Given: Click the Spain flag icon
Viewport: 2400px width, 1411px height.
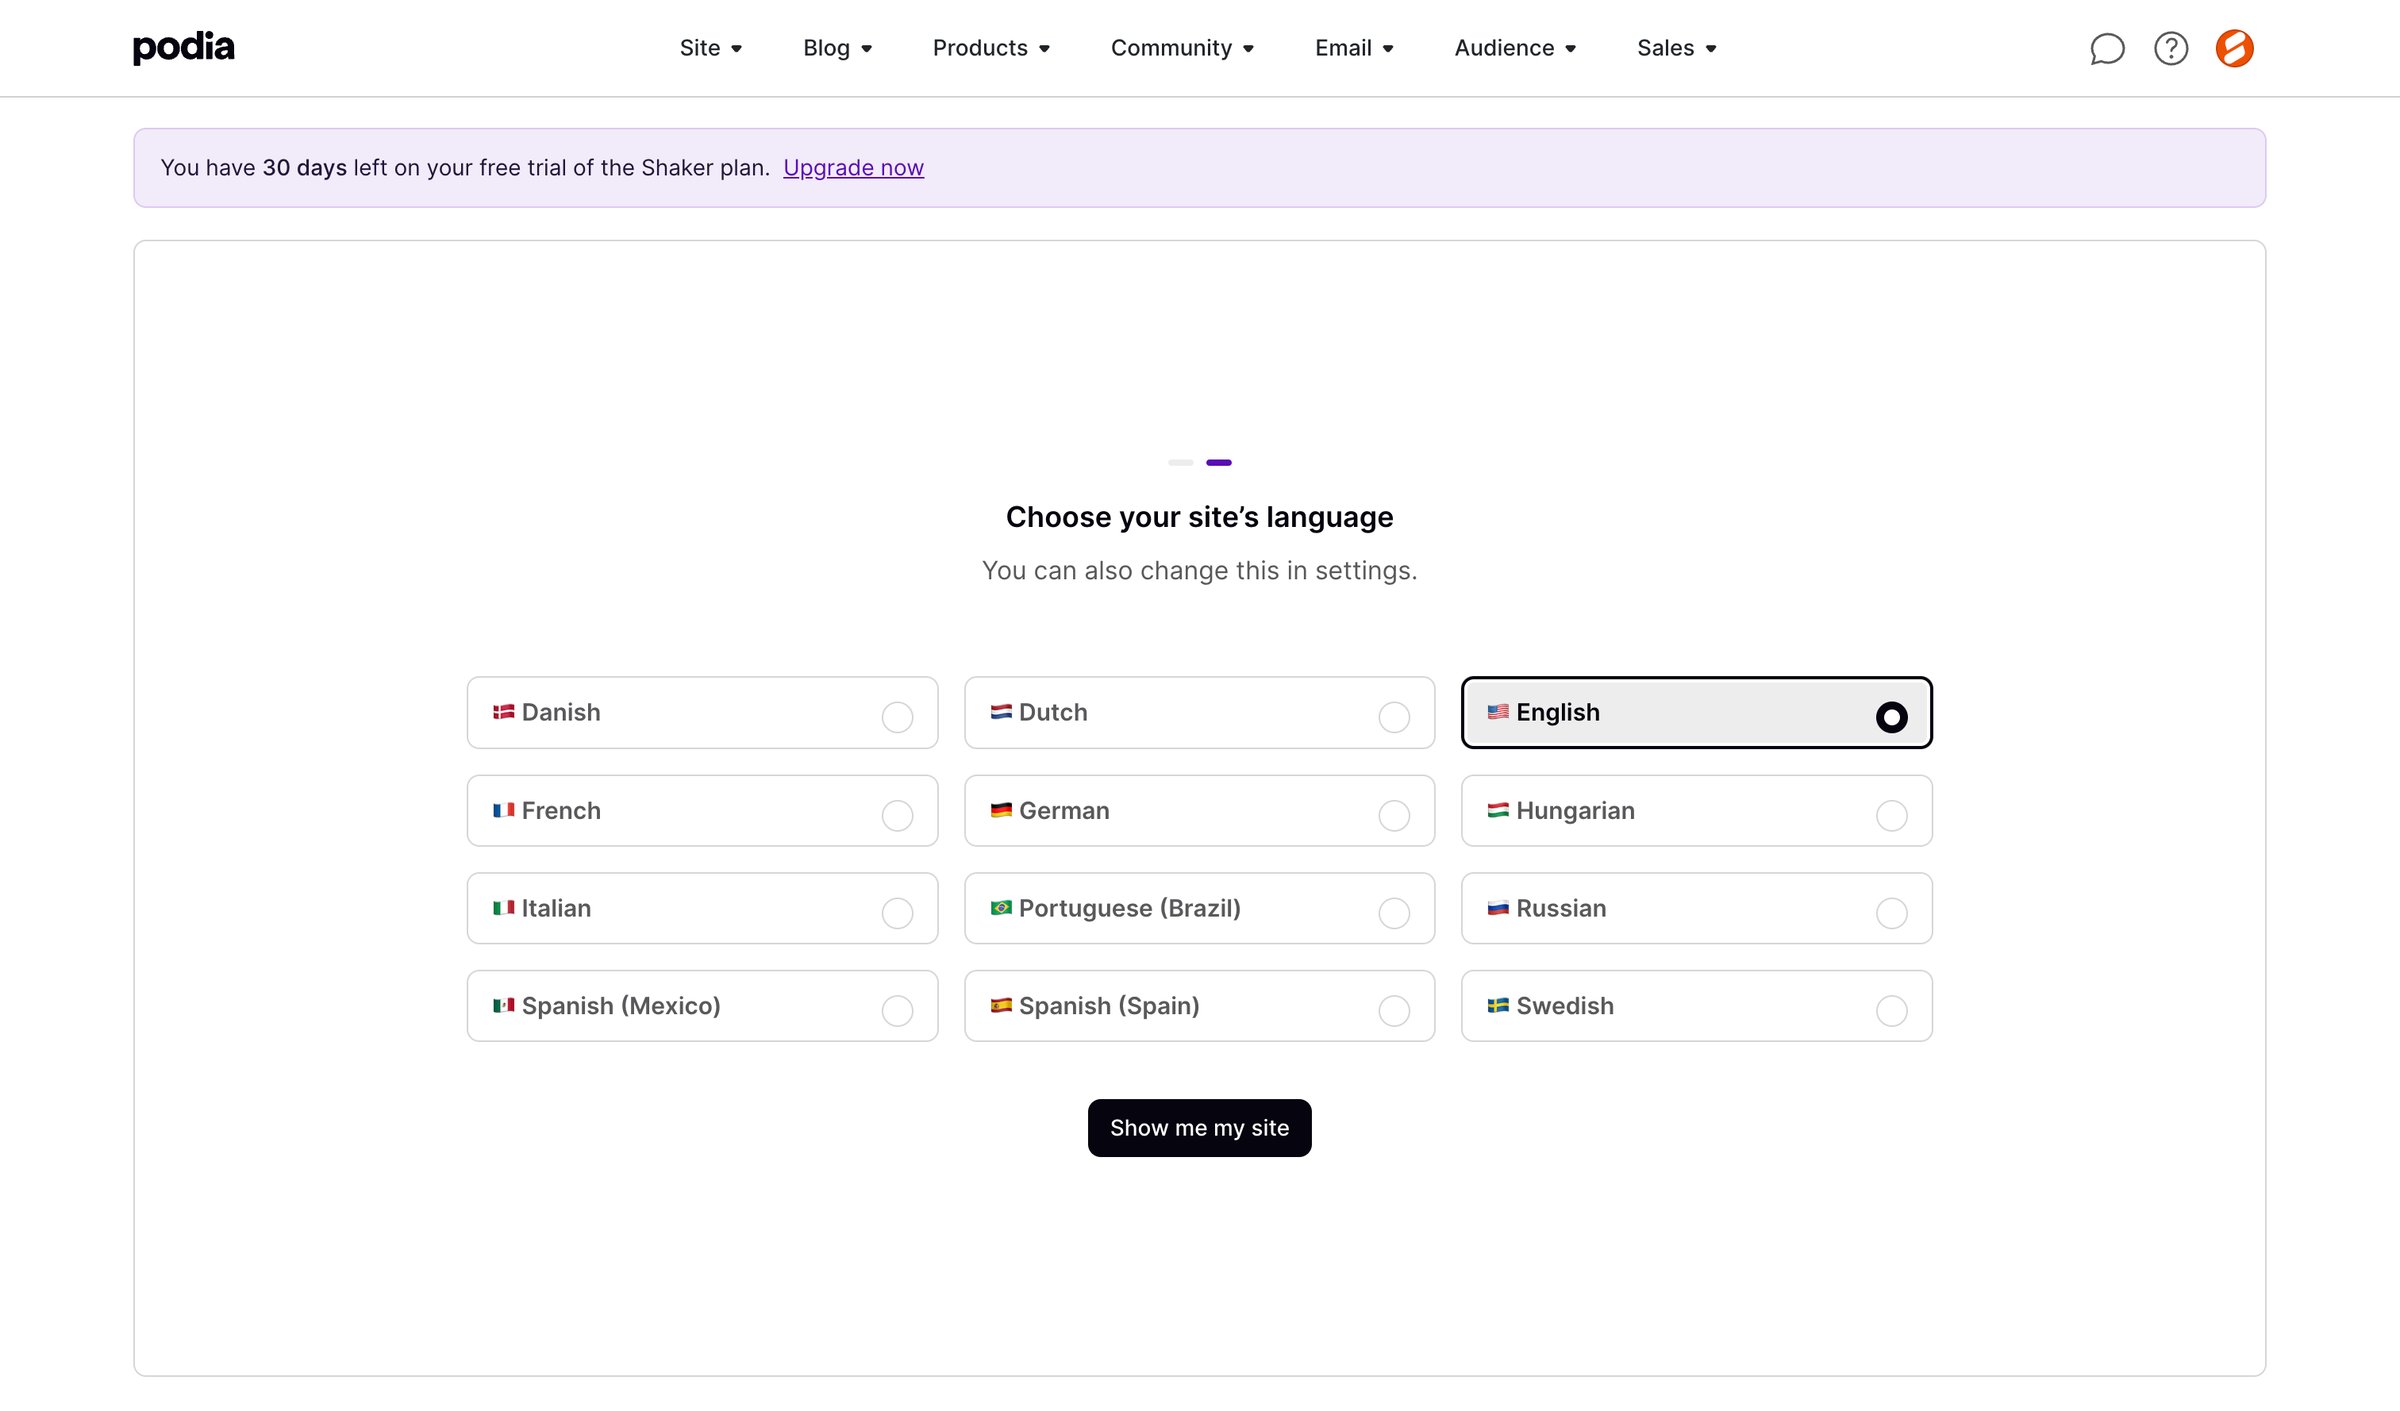Looking at the screenshot, I should coord(1001,1005).
